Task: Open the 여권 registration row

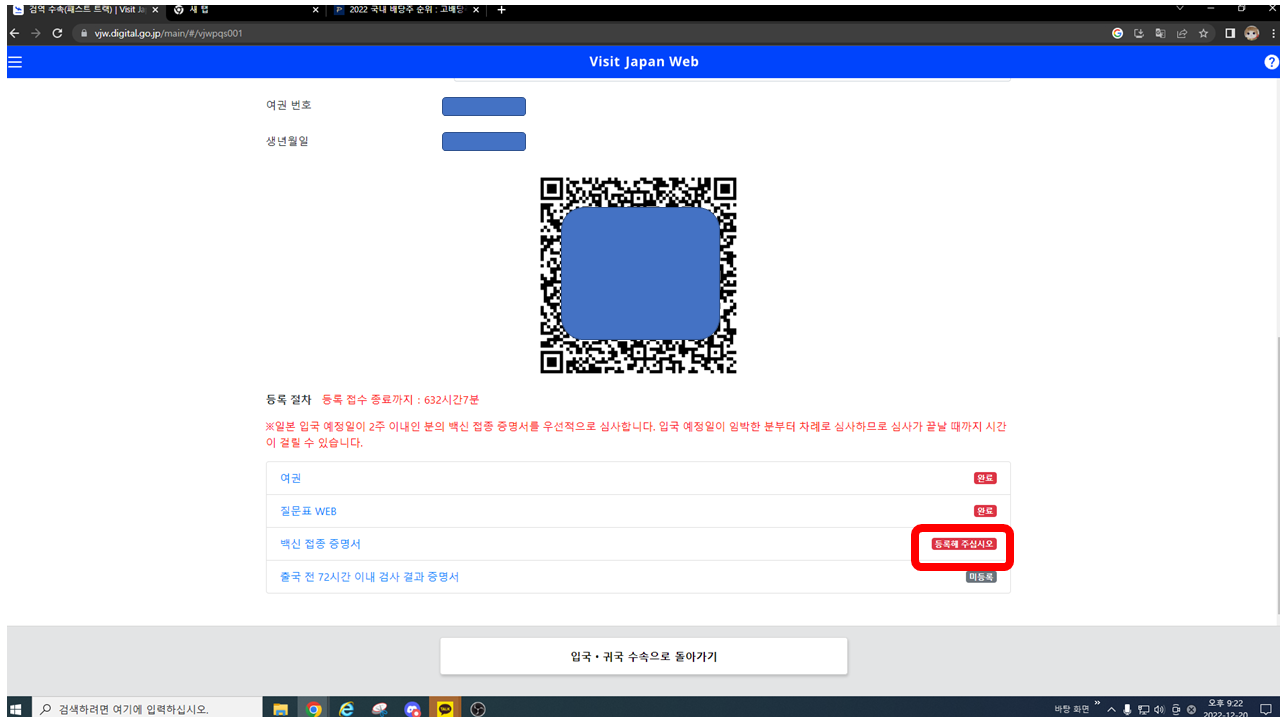Action: point(638,478)
